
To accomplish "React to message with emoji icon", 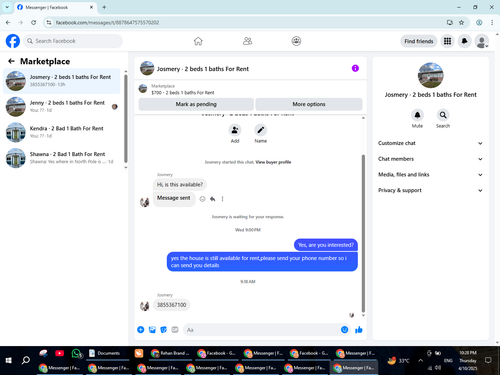I will point(202,199).
